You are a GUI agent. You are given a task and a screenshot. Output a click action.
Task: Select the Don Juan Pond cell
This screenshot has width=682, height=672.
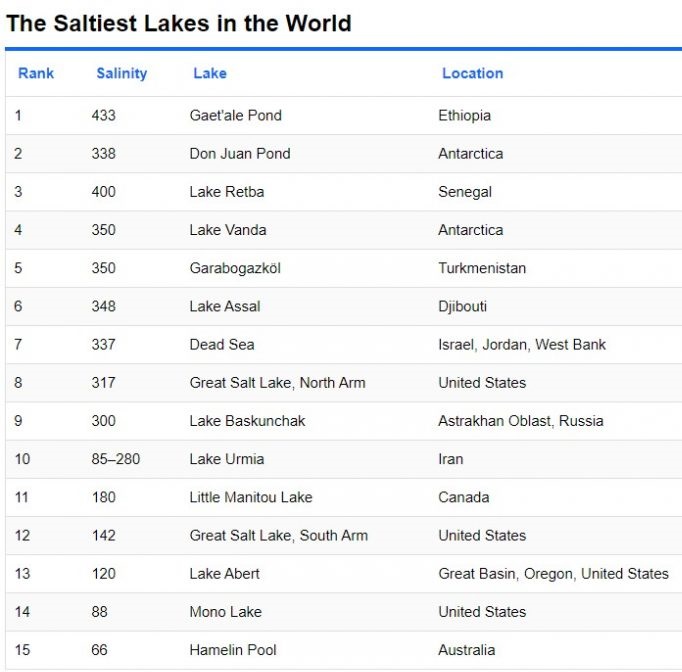pyautogui.click(x=239, y=154)
